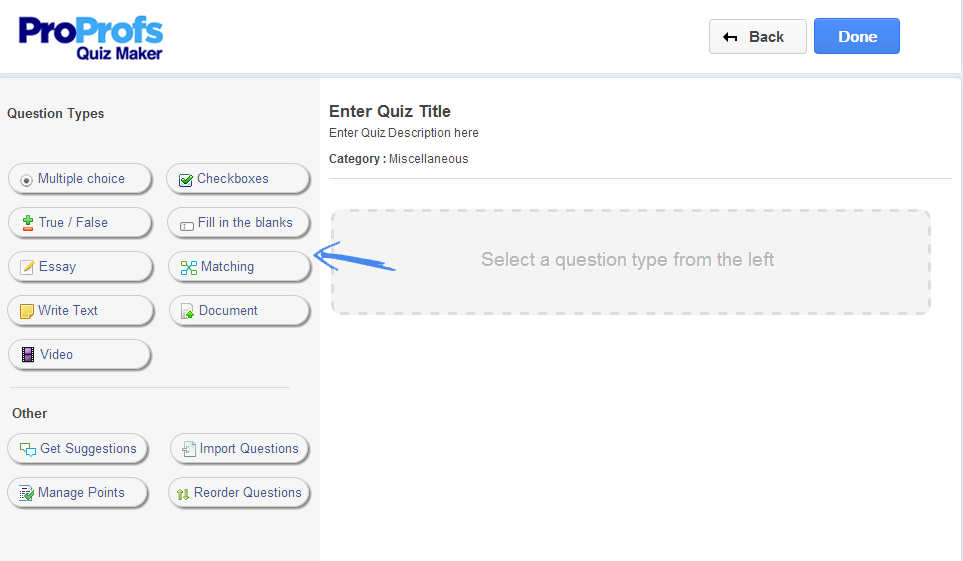Click the Get Suggestions icon
Viewport: 963px width, 561px height.
coord(28,449)
